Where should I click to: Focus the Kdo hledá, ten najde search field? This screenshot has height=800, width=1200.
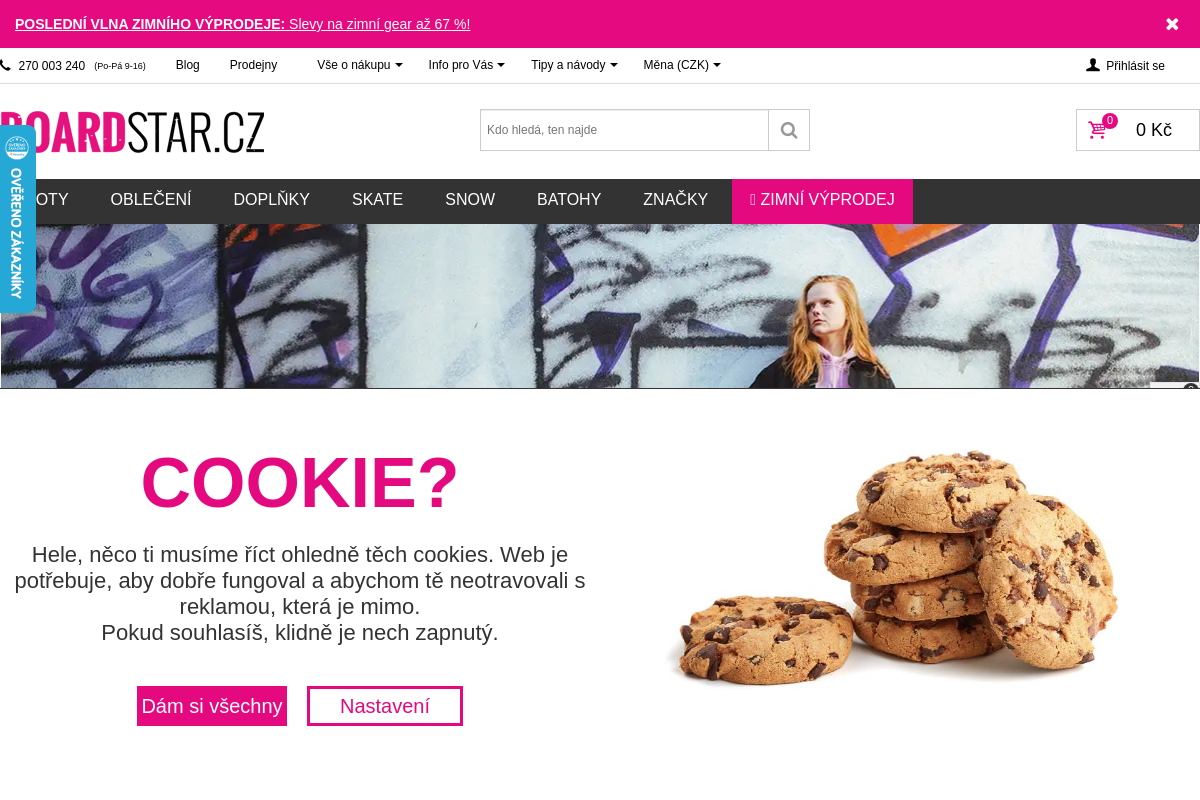624,130
